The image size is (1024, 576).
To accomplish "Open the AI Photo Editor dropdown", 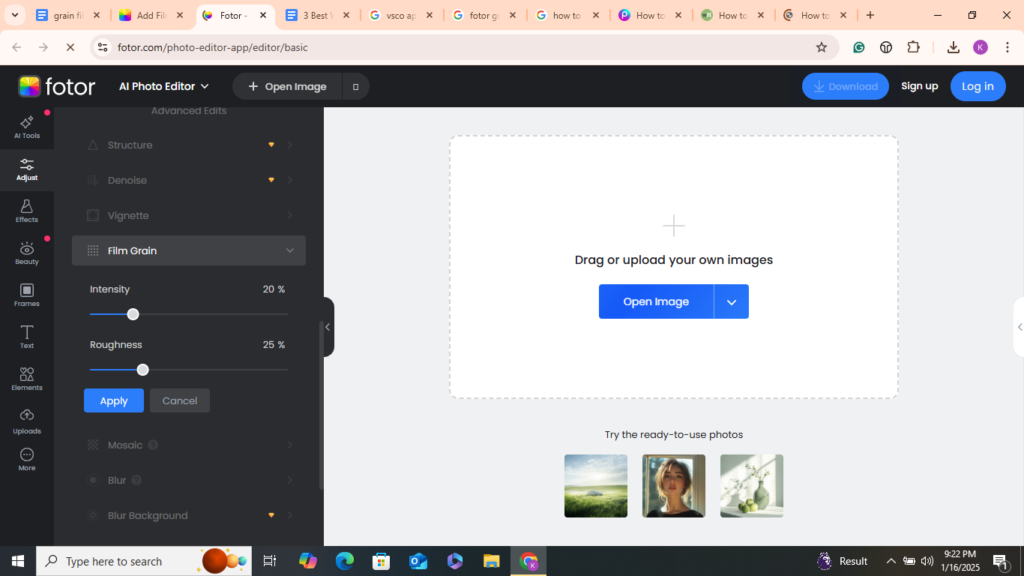I will [164, 87].
